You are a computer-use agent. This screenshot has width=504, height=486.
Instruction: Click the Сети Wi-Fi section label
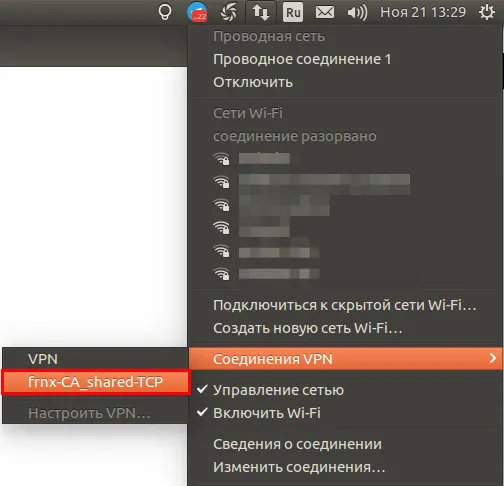click(248, 113)
